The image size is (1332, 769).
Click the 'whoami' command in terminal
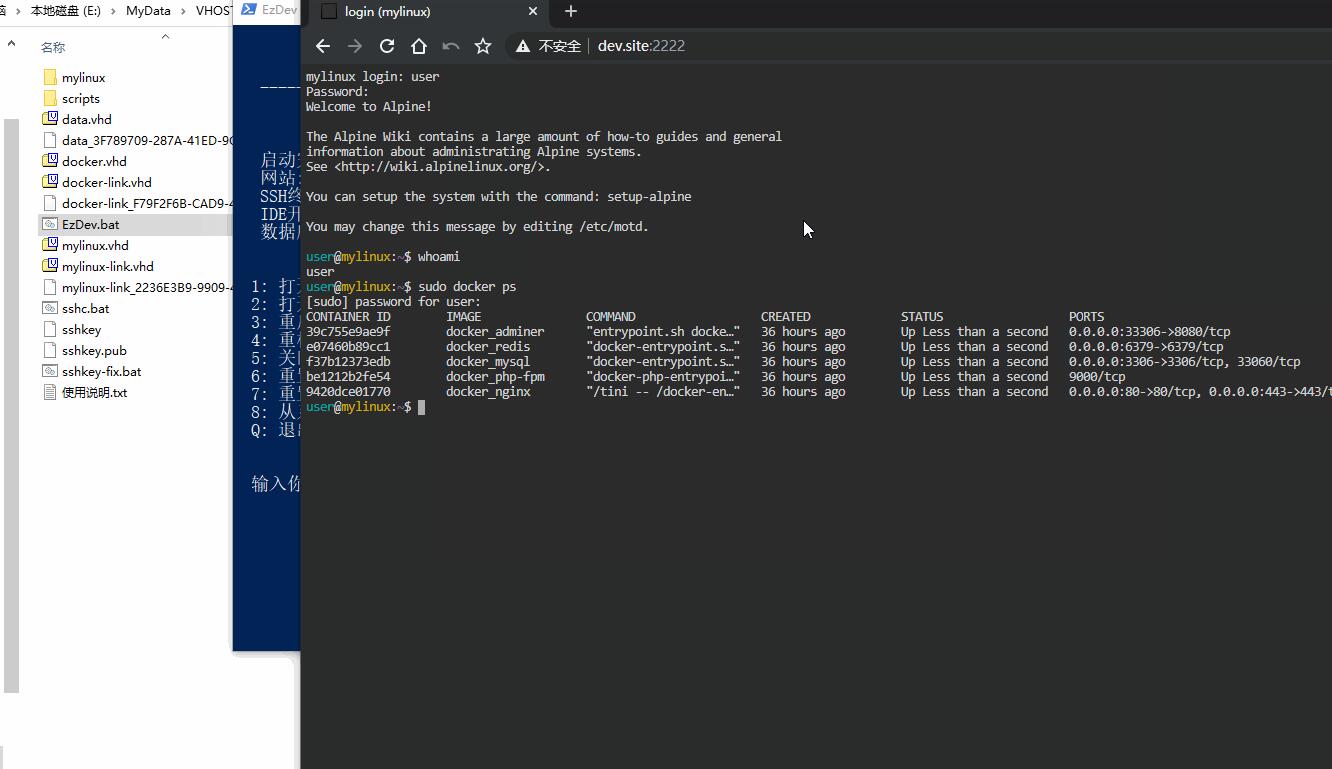(x=439, y=257)
